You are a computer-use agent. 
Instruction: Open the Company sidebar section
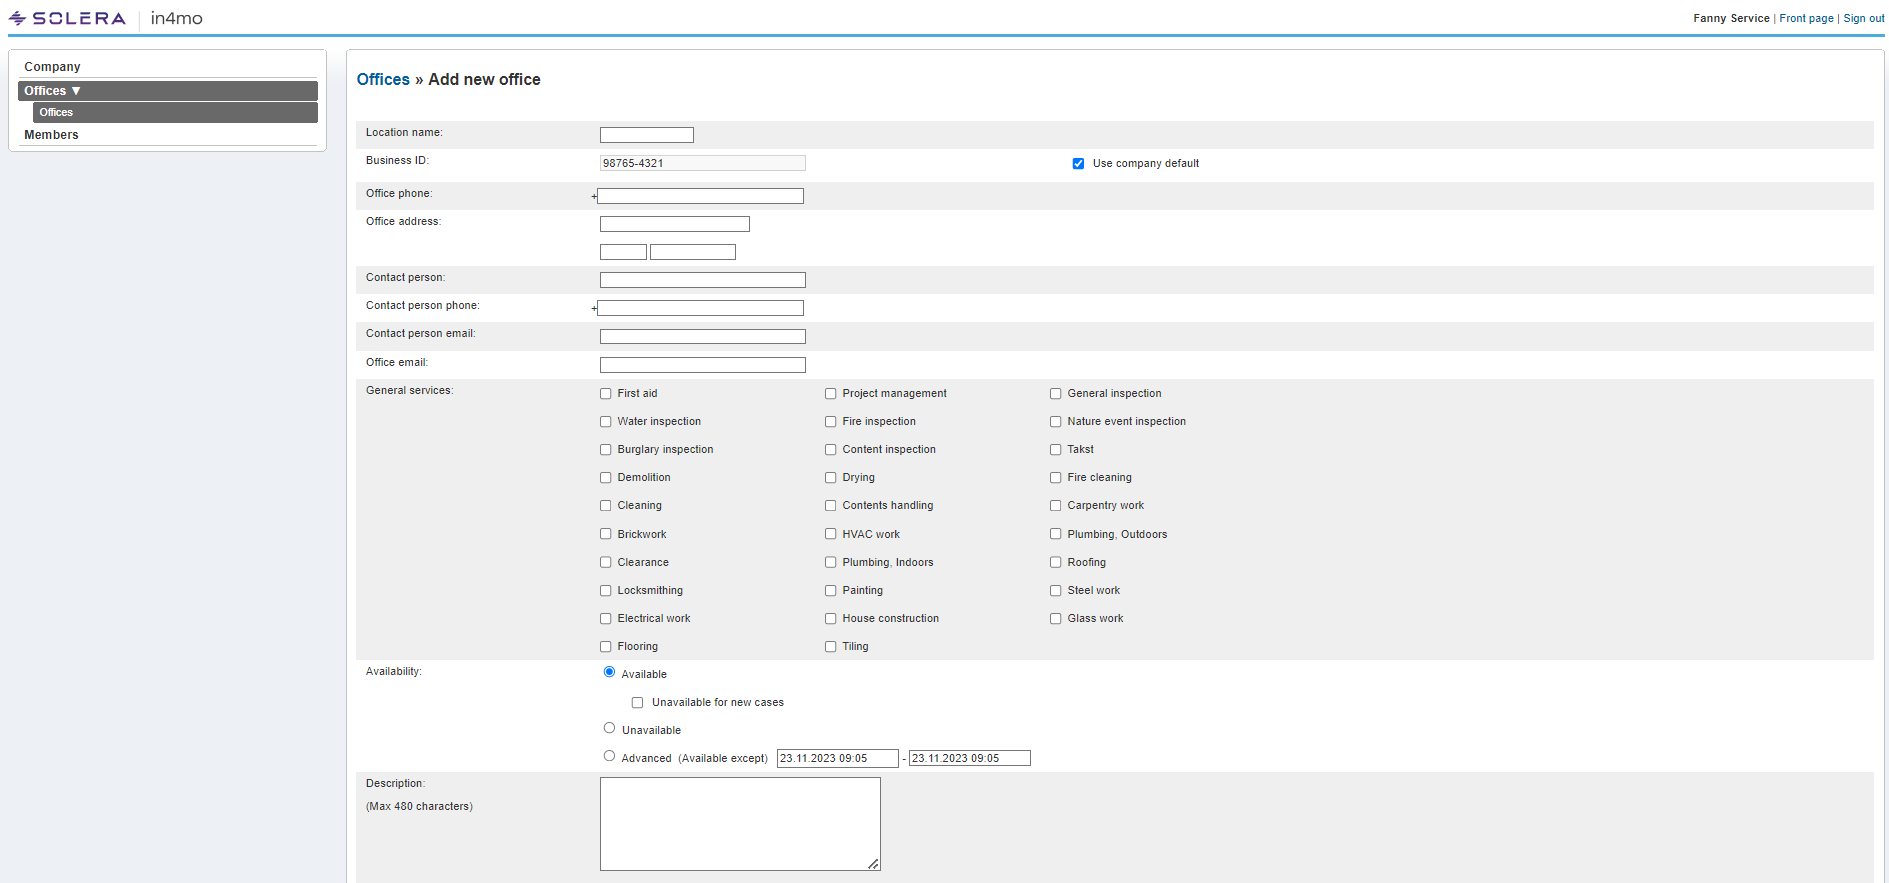click(52, 67)
